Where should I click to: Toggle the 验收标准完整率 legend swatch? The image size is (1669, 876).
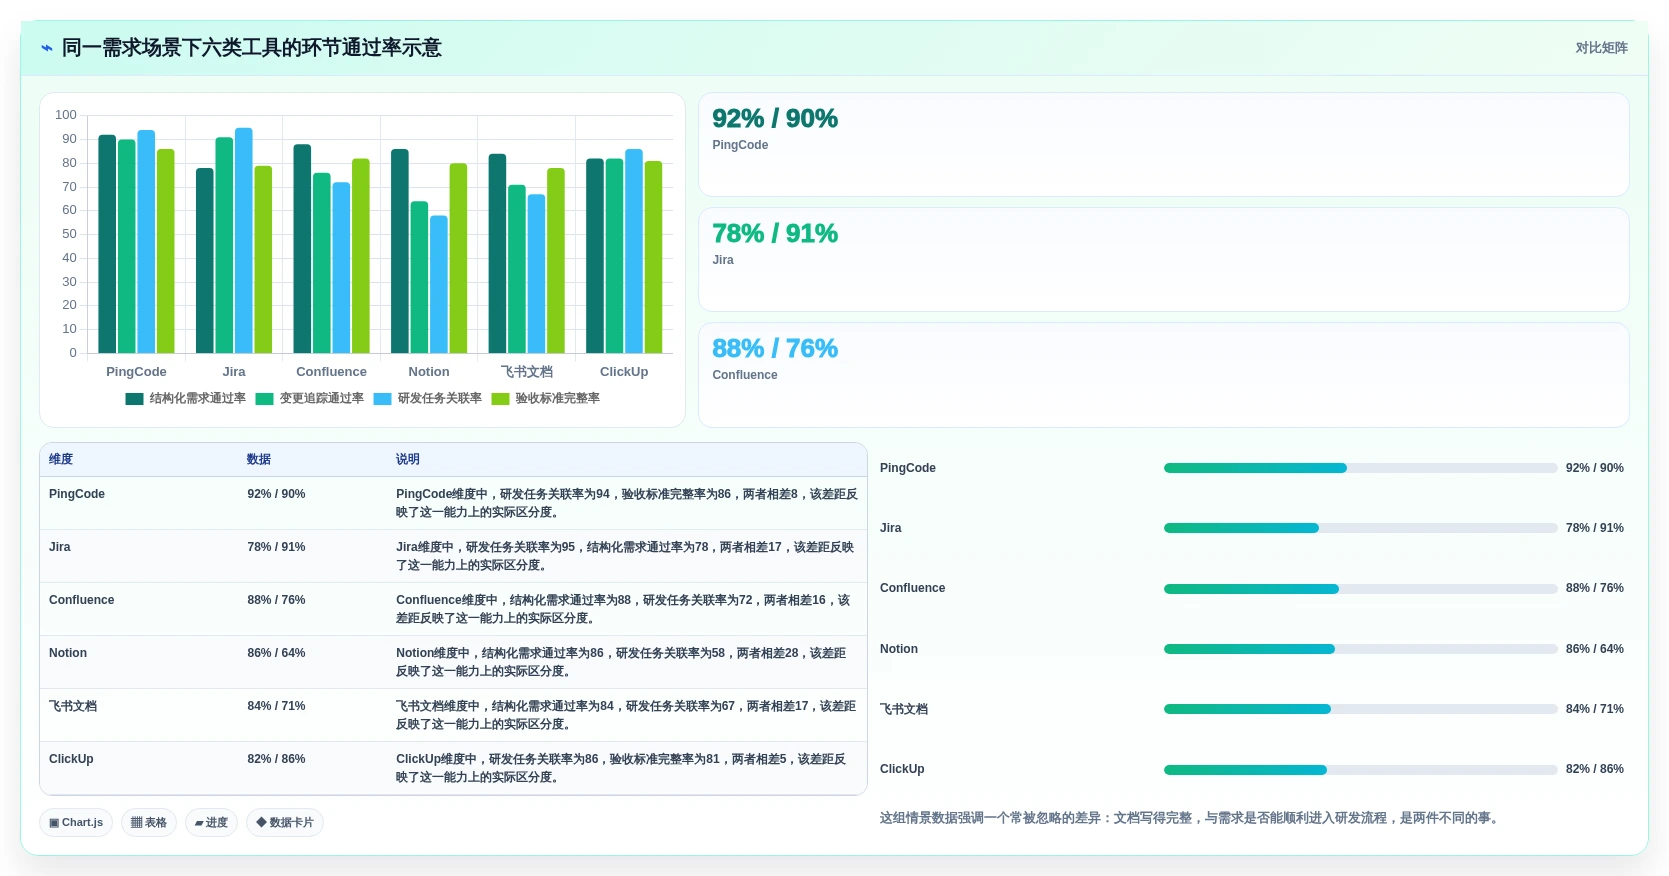pos(500,399)
